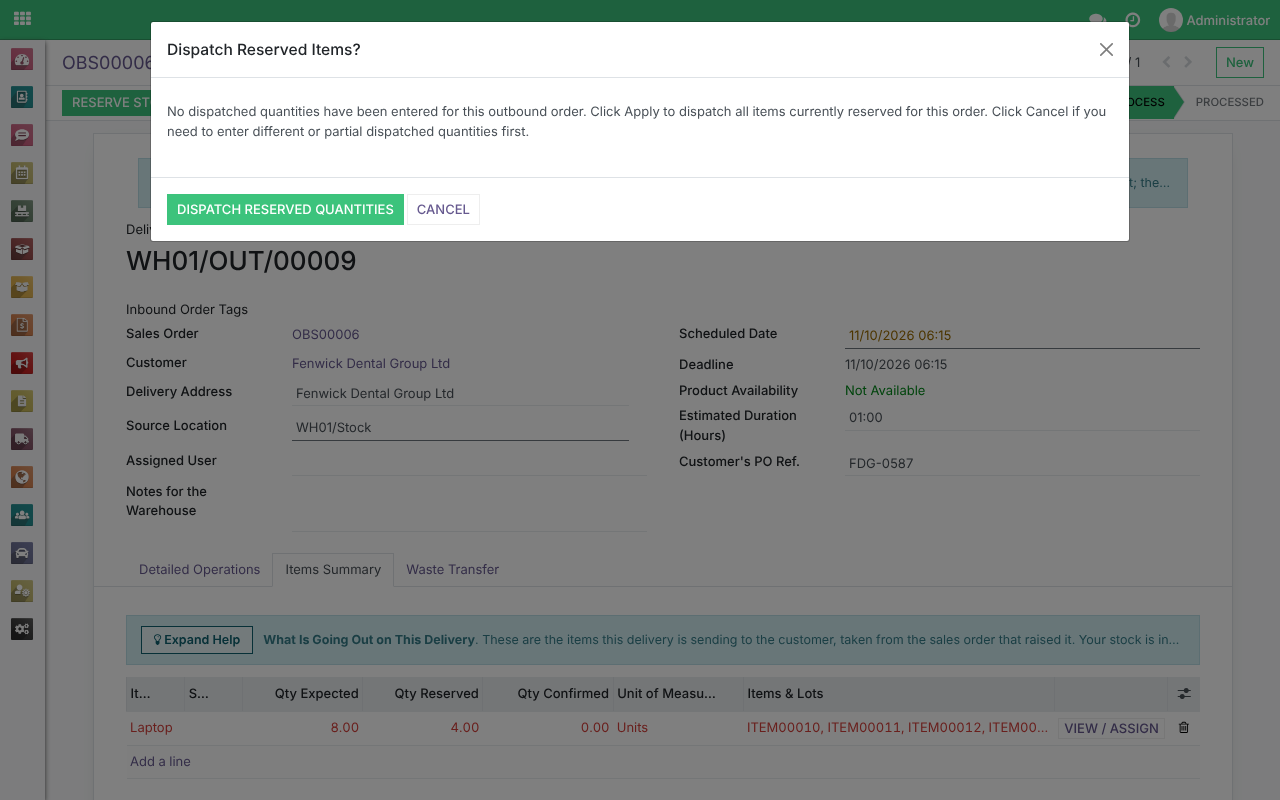The image size is (1280, 800).
Task: Open the Fenwick Dental Group Ltd customer link
Action: click(371, 363)
